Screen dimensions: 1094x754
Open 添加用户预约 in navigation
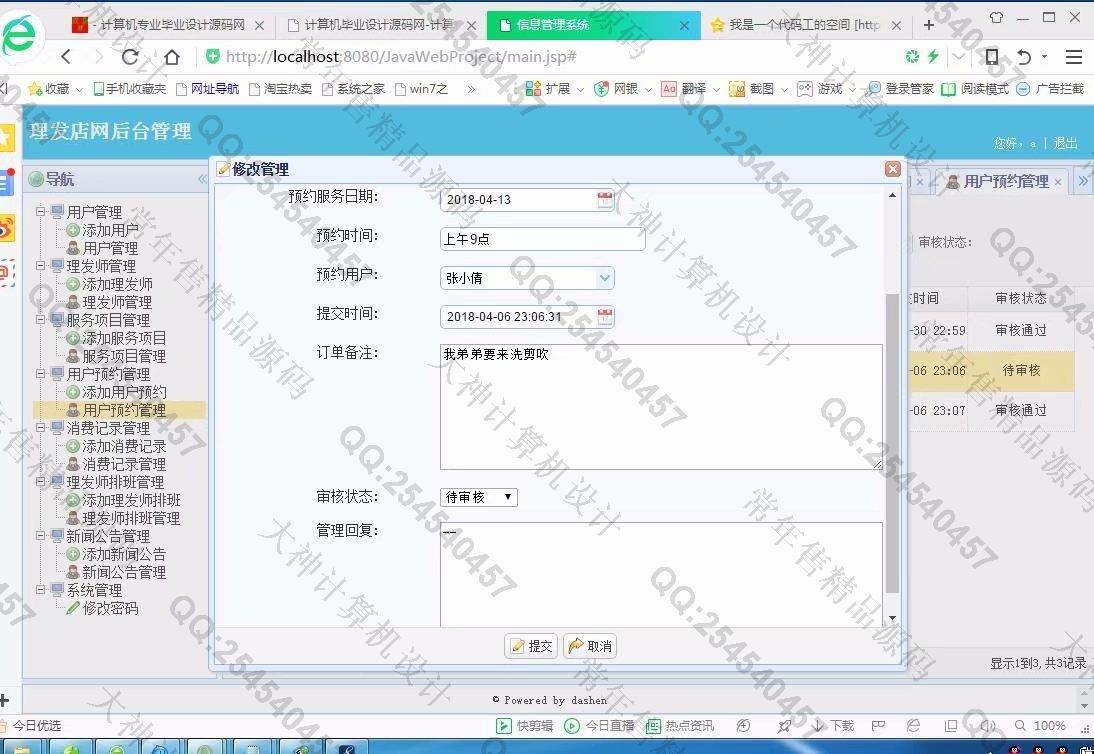tap(116, 392)
